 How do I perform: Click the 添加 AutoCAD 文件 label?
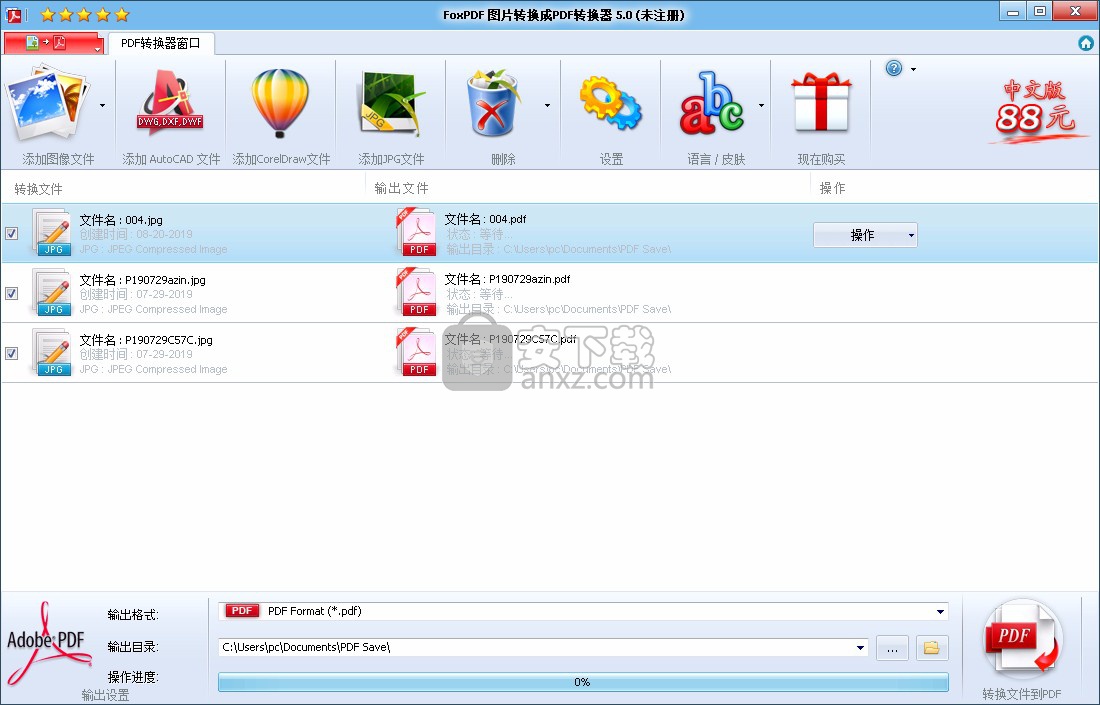[171, 159]
